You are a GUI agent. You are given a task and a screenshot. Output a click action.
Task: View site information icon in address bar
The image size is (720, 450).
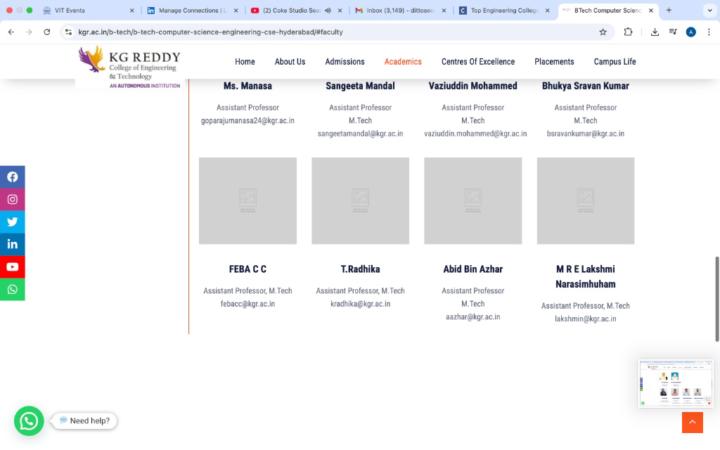click(68, 32)
